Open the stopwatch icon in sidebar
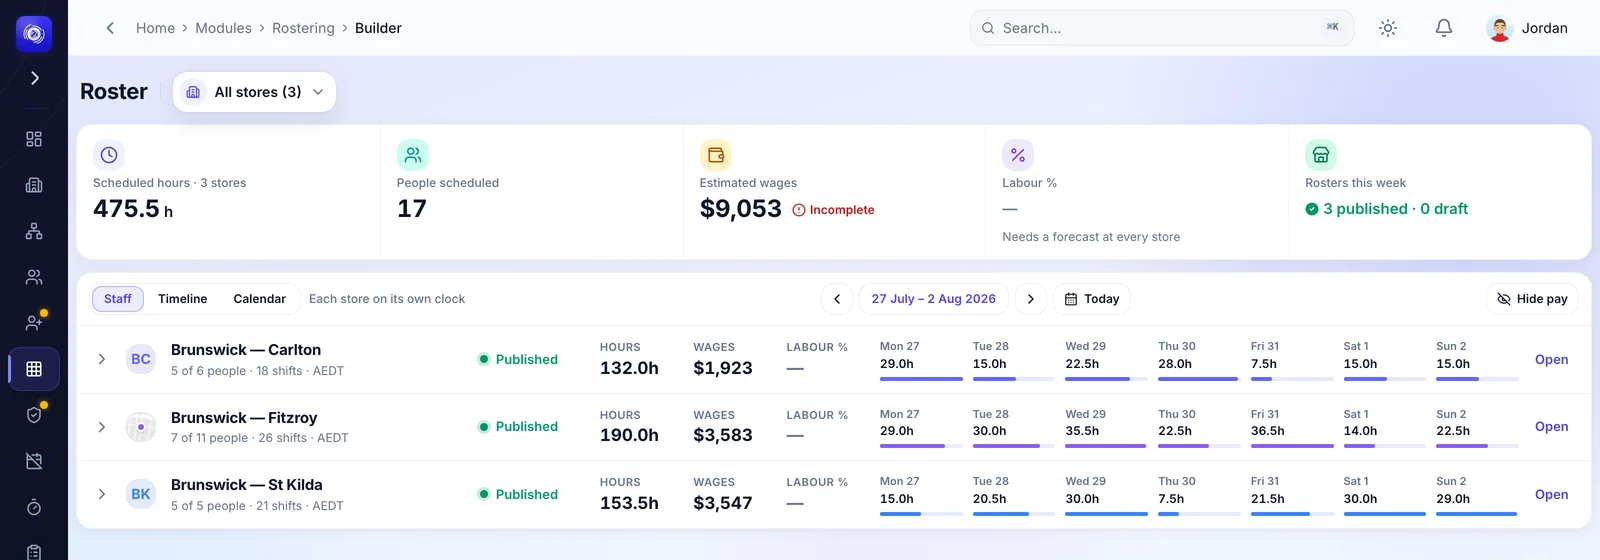This screenshot has width=1600, height=560. point(34,507)
